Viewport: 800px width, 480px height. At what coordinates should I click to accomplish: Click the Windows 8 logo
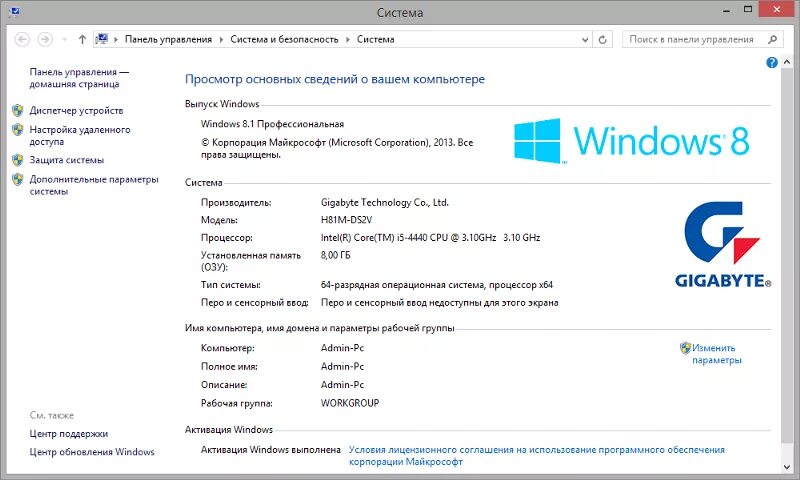tap(632, 140)
